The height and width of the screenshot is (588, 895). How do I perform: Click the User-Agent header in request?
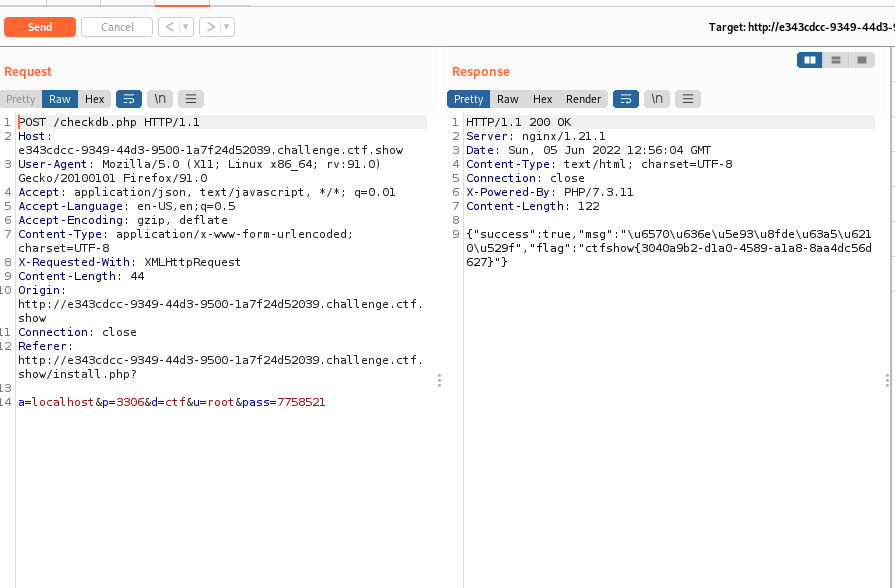[199, 171]
